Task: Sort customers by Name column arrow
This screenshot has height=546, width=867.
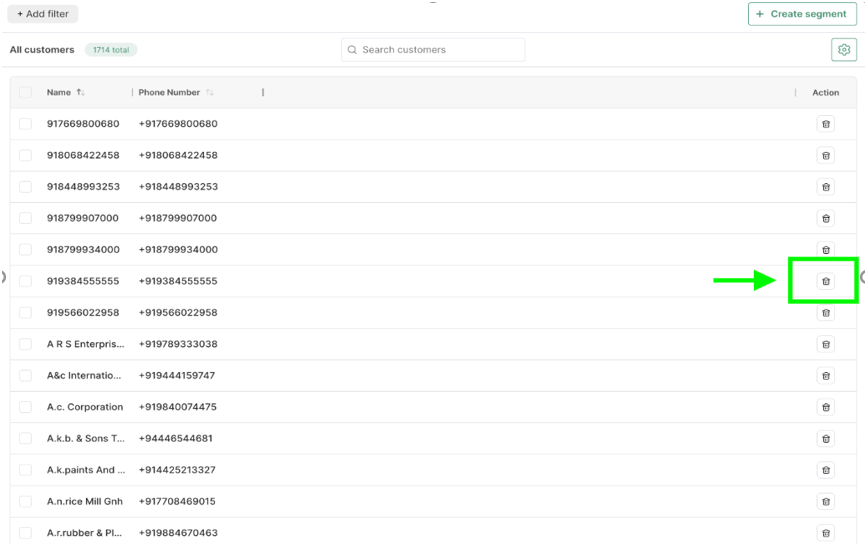Action: pos(81,93)
